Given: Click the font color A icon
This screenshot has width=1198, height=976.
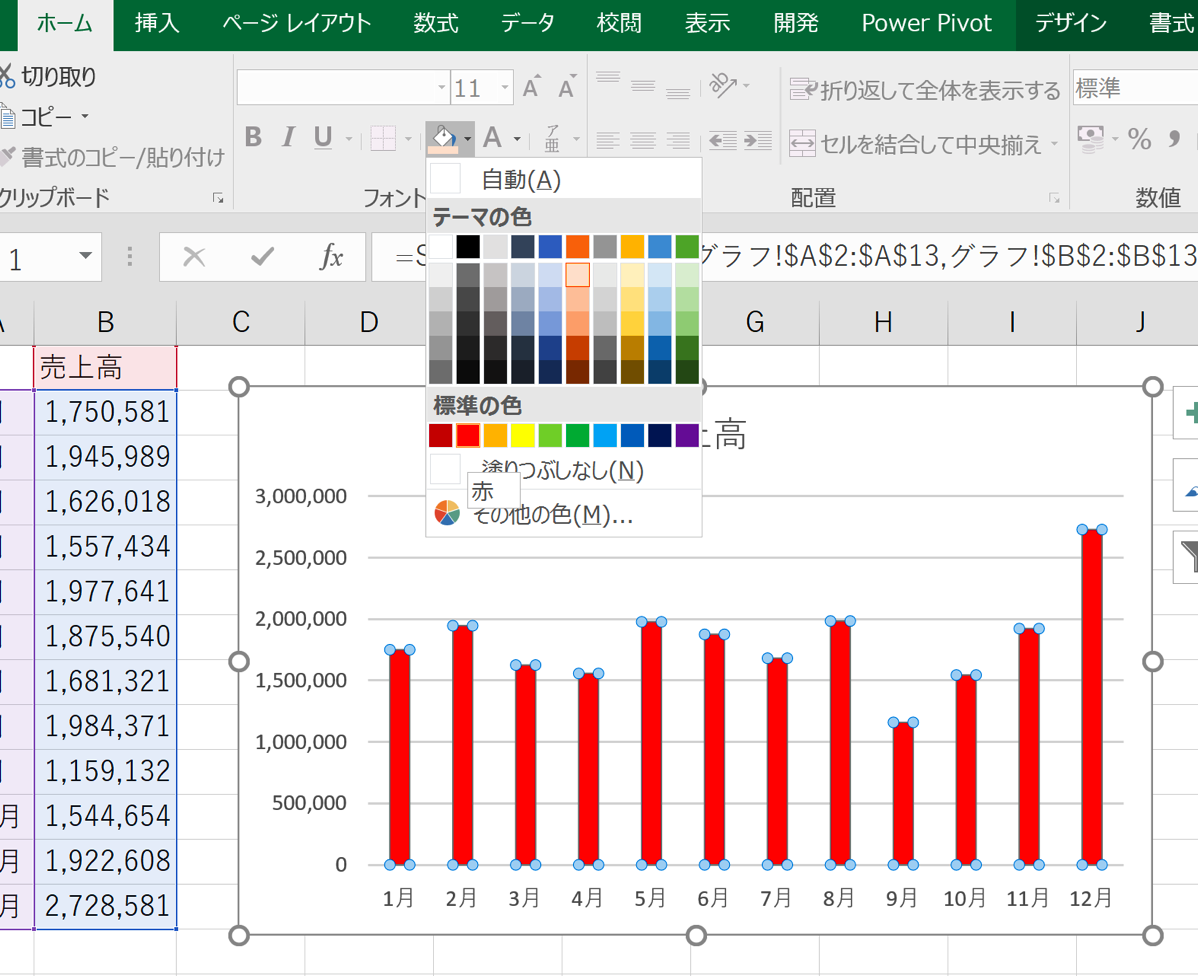Looking at the screenshot, I should (493, 138).
